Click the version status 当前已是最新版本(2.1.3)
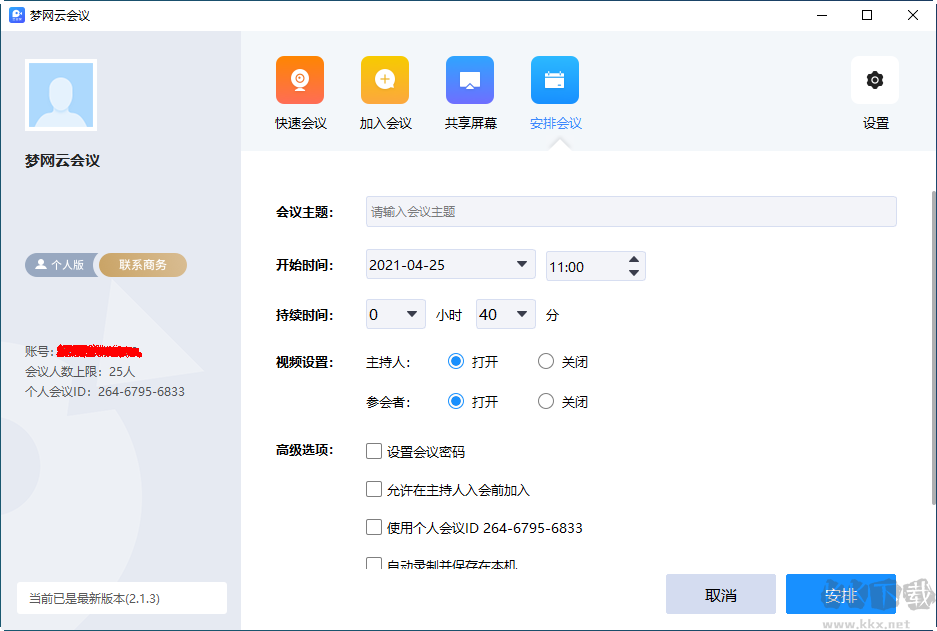 [x=122, y=598]
